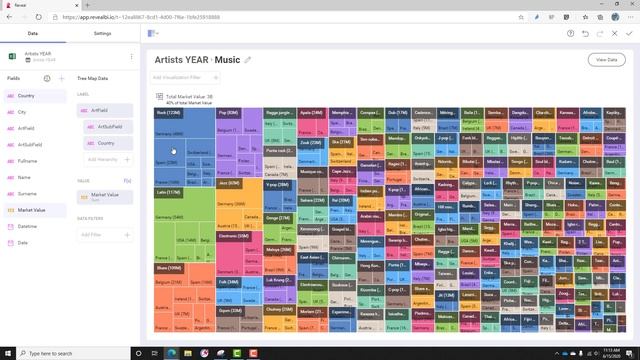Open File Explorer from the taskbar
The width and height of the screenshot is (640, 360).
[188, 353]
